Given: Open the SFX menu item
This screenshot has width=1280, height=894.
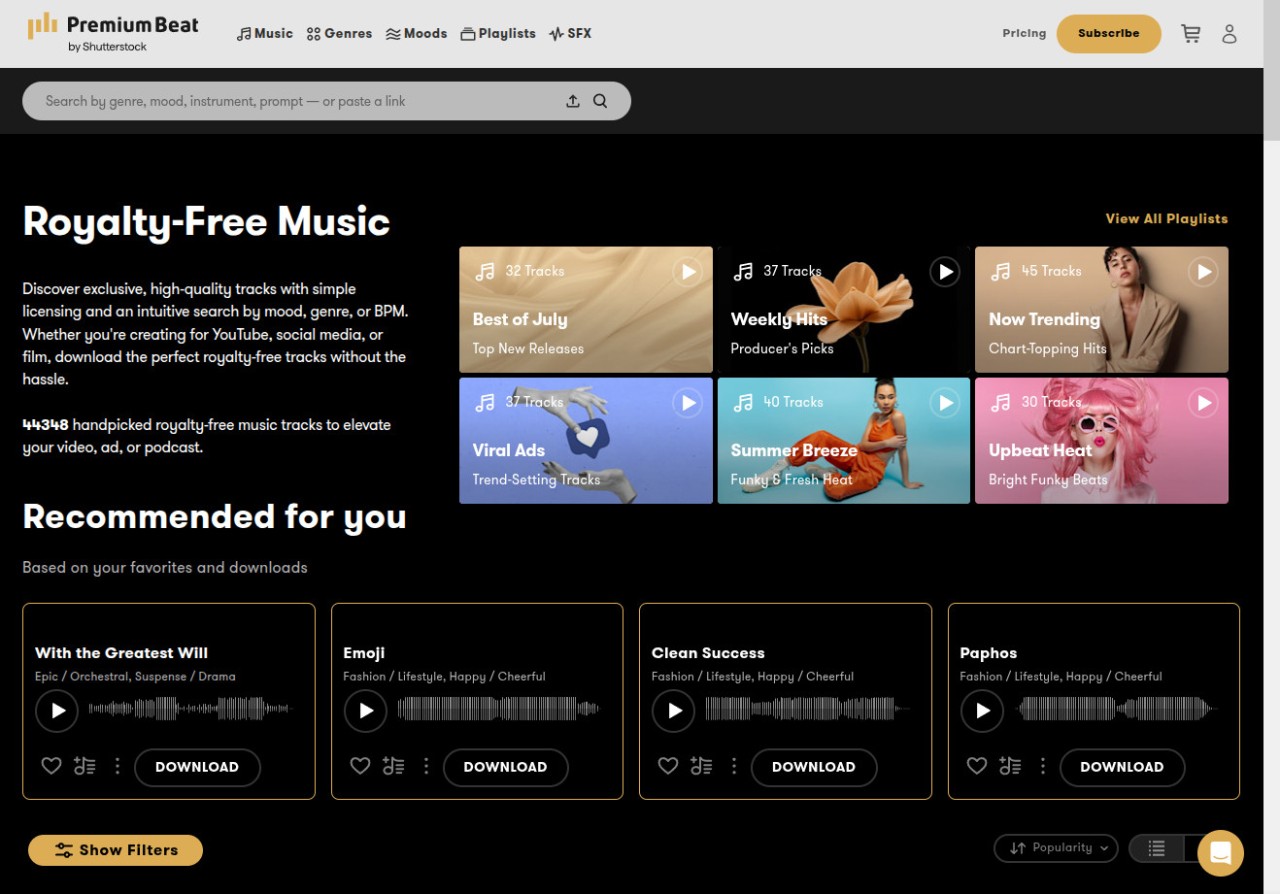Looking at the screenshot, I should coord(570,33).
